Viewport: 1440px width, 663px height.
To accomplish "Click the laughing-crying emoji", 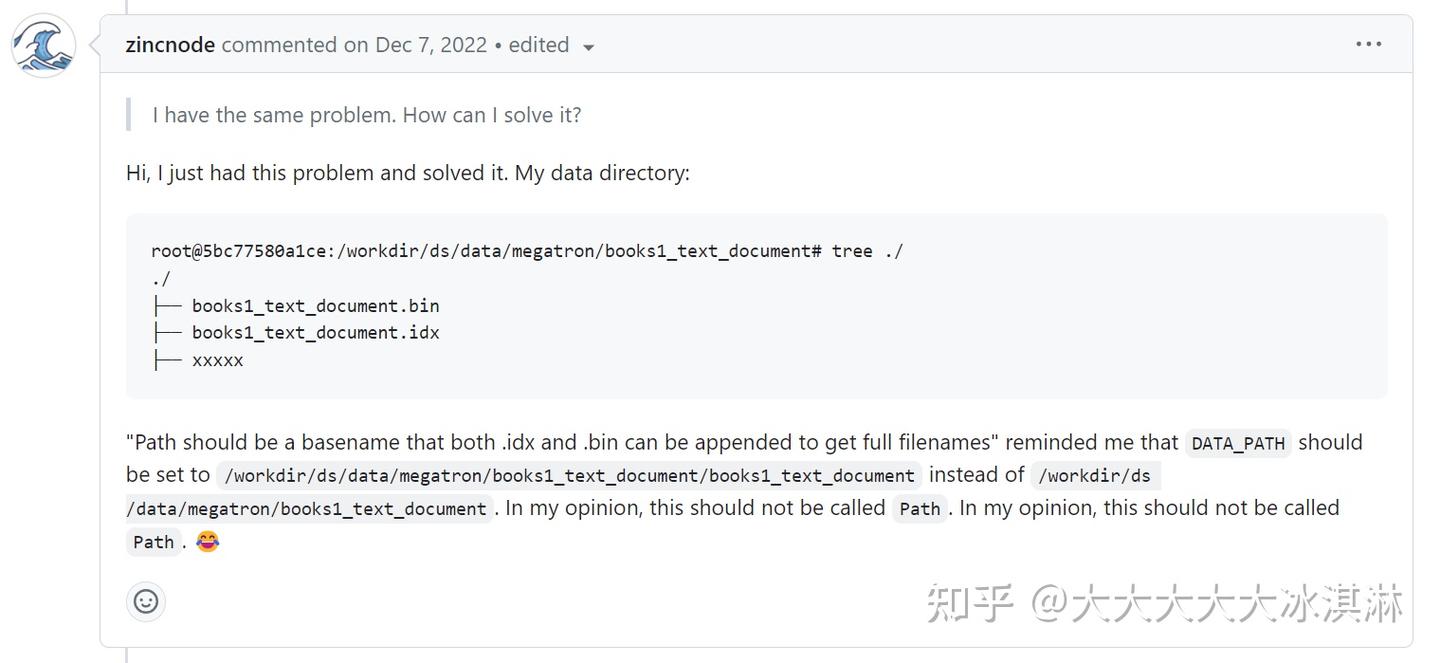I will tap(207, 542).
